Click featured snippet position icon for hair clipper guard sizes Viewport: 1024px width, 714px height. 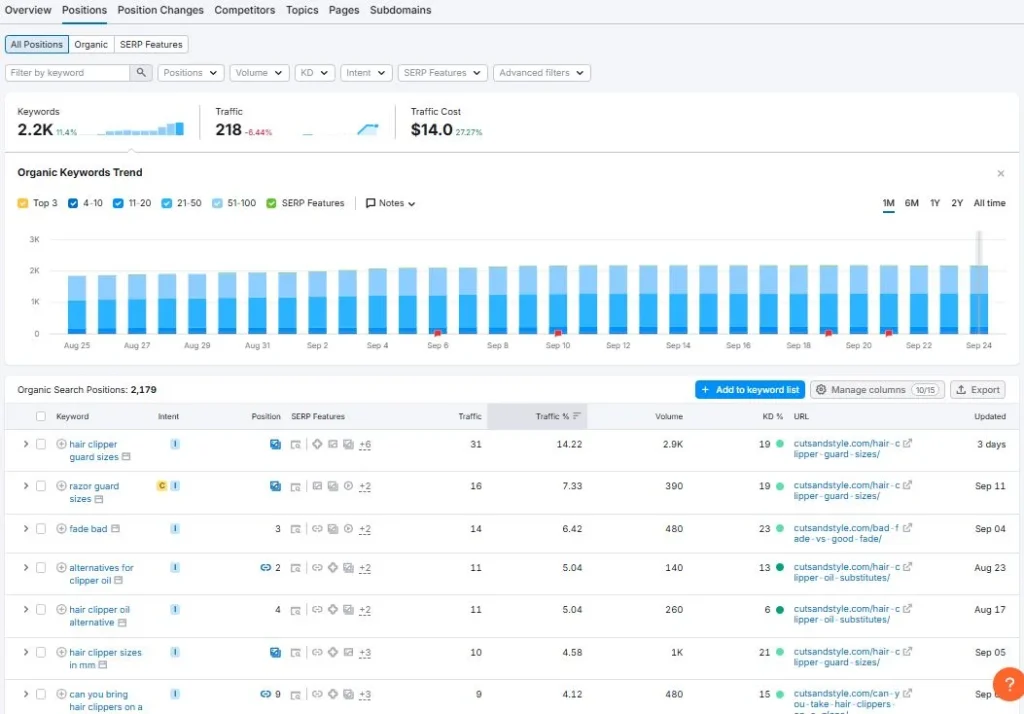pos(275,444)
